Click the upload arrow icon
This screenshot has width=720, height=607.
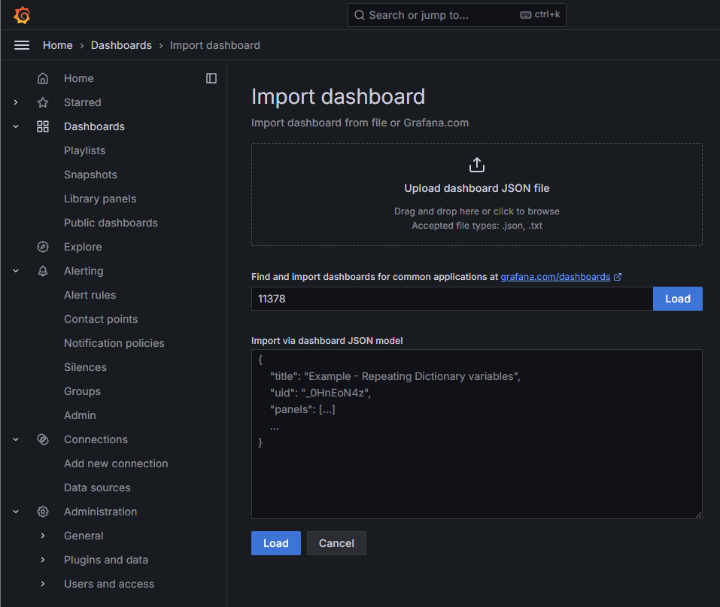click(x=477, y=165)
